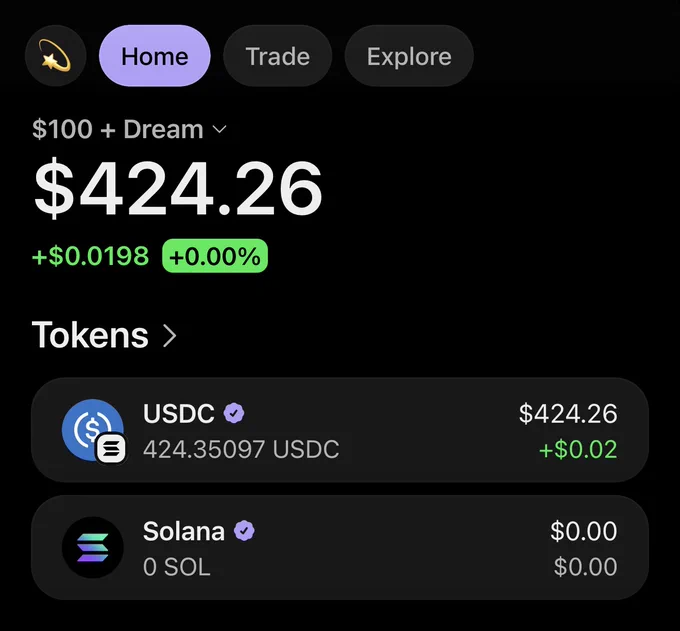The height and width of the screenshot is (631, 680).
Task: Expand the $100 + Dream account dropdown
Action: (129, 129)
